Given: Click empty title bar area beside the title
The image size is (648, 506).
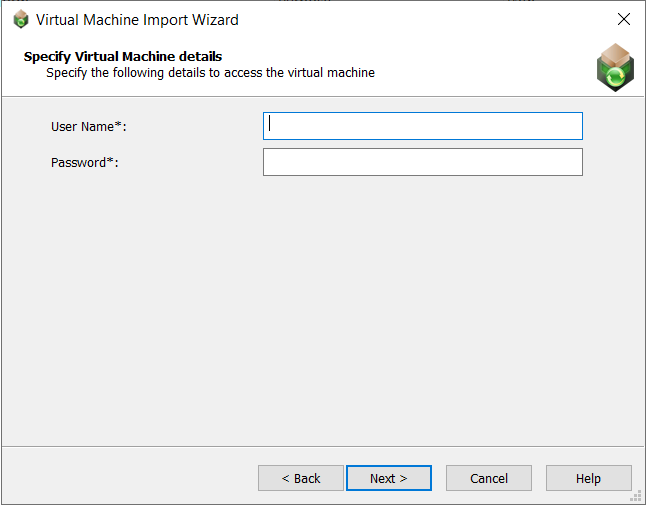Looking at the screenshot, I should point(420,19).
